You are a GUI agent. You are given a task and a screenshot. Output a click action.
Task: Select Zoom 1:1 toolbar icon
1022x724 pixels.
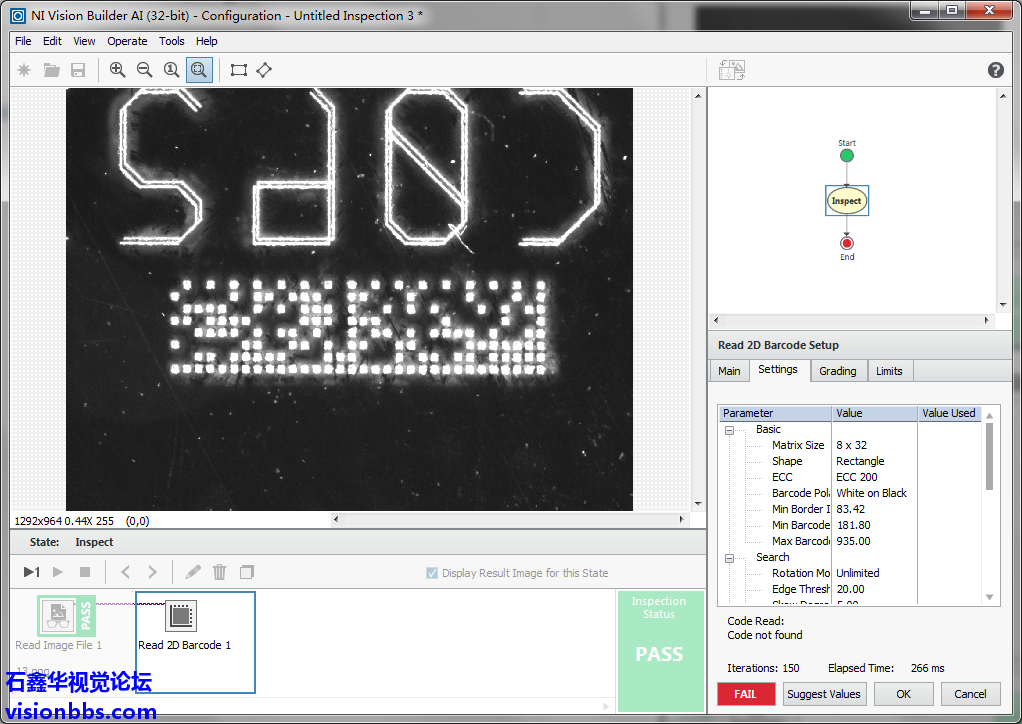click(x=172, y=70)
